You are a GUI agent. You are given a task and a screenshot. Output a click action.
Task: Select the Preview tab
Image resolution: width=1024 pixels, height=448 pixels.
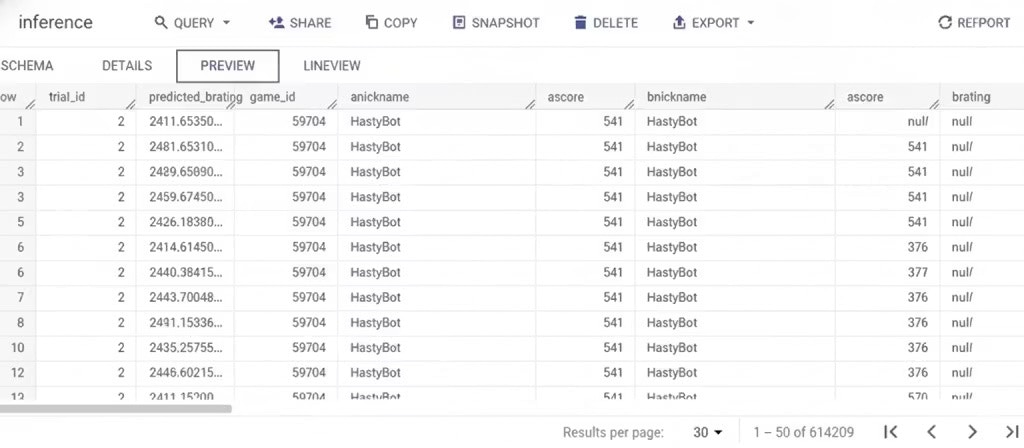coord(227,66)
